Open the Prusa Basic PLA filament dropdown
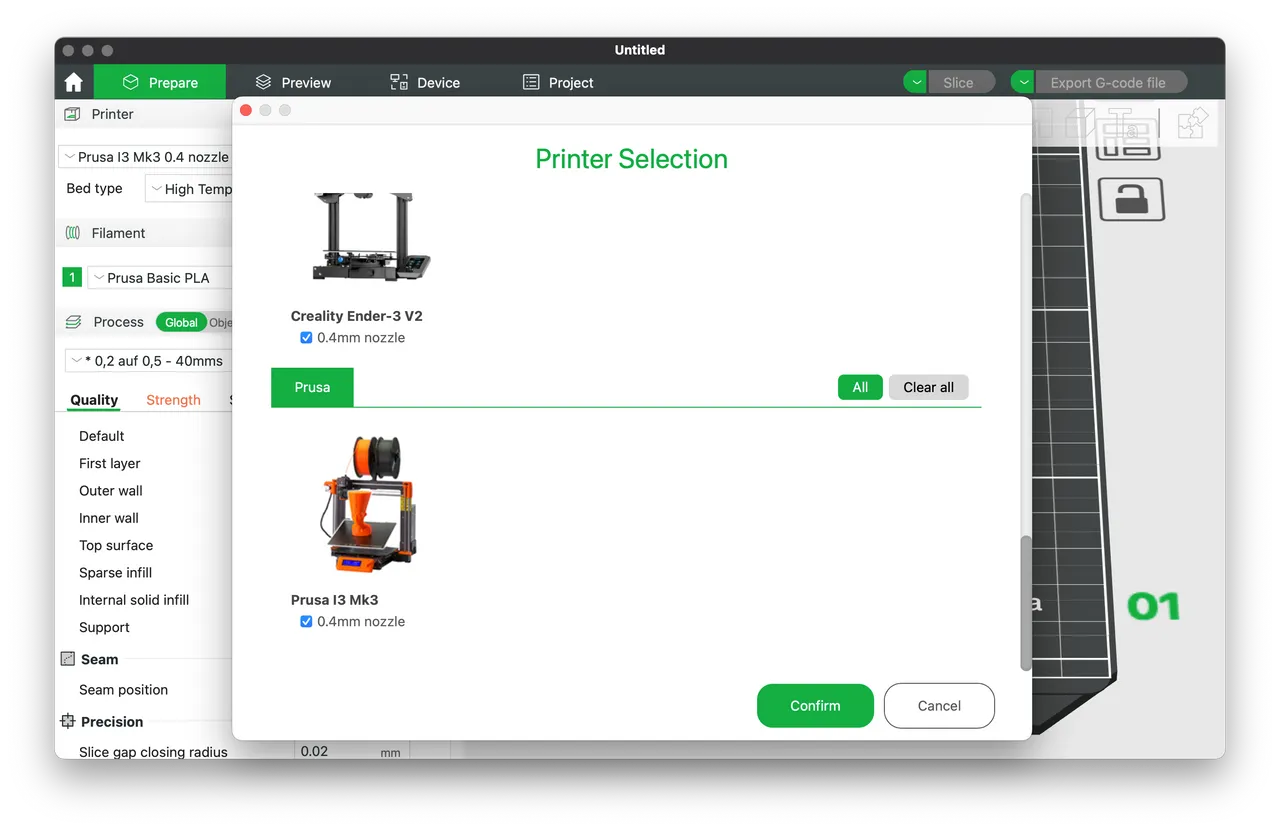Image resolution: width=1280 pixels, height=831 pixels. 160,278
